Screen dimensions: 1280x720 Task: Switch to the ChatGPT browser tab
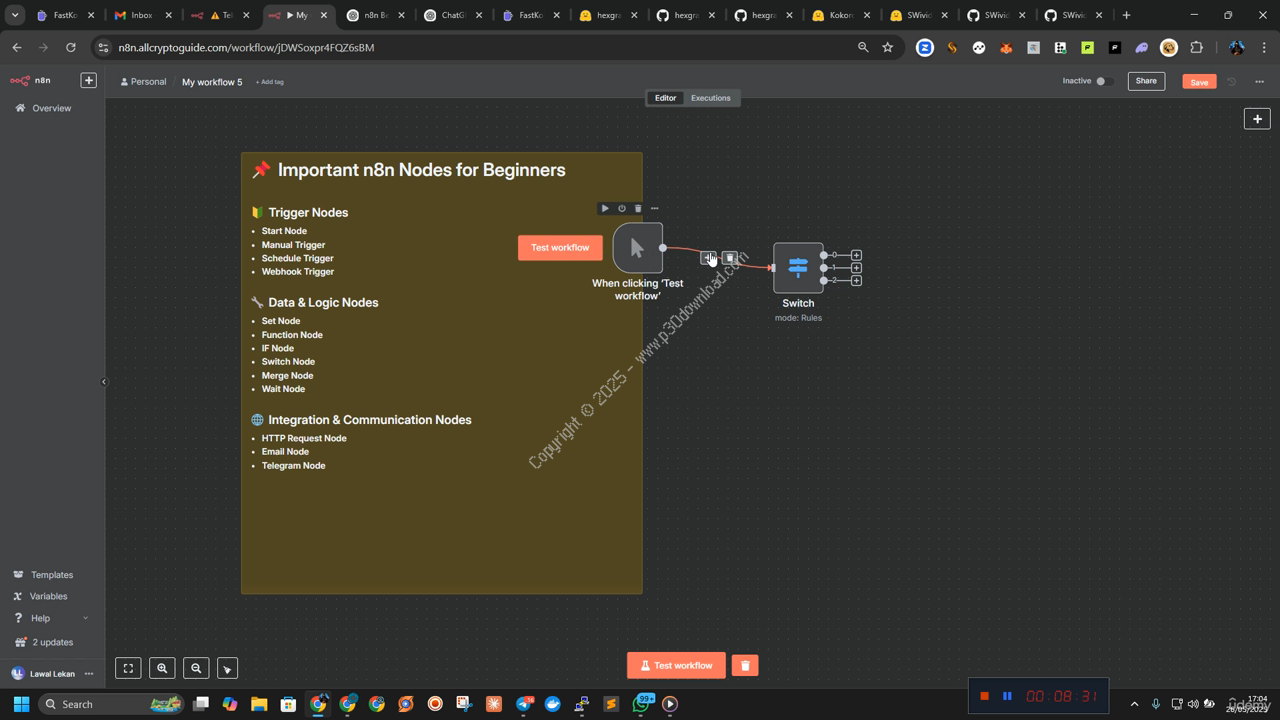[452, 15]
